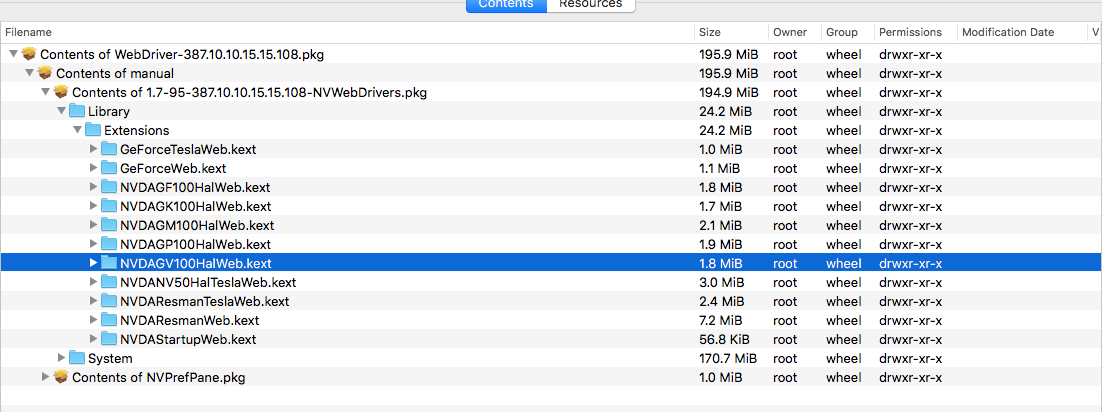Expand the selected NVDAGV100HalWeb.kext
1102x412 pixels.
coord(93,263)
